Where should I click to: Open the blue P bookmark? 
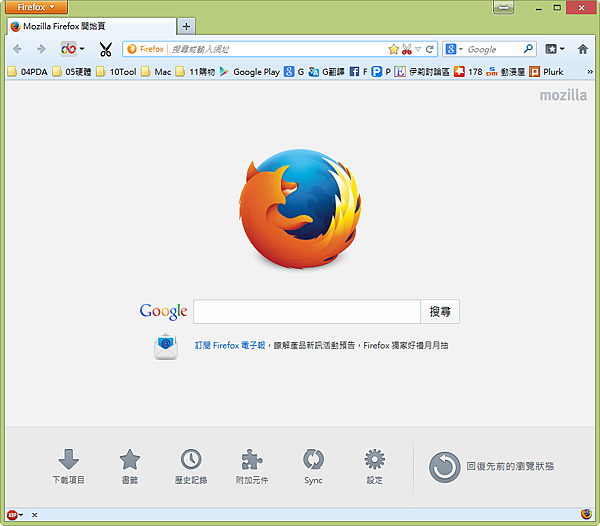381,72
